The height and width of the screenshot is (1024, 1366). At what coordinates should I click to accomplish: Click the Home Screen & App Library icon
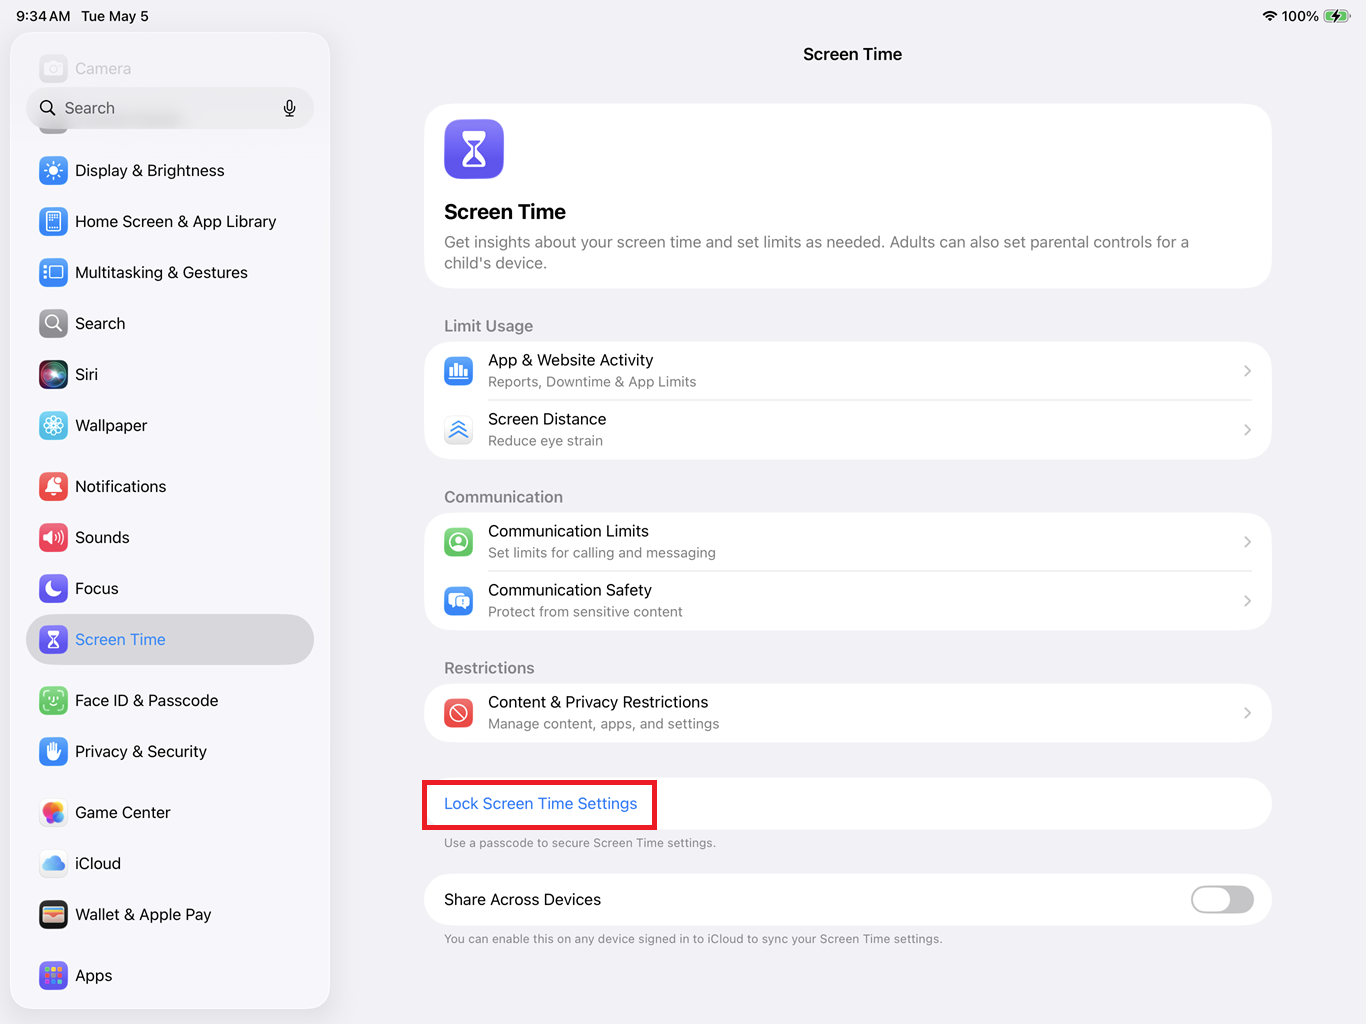53,222
